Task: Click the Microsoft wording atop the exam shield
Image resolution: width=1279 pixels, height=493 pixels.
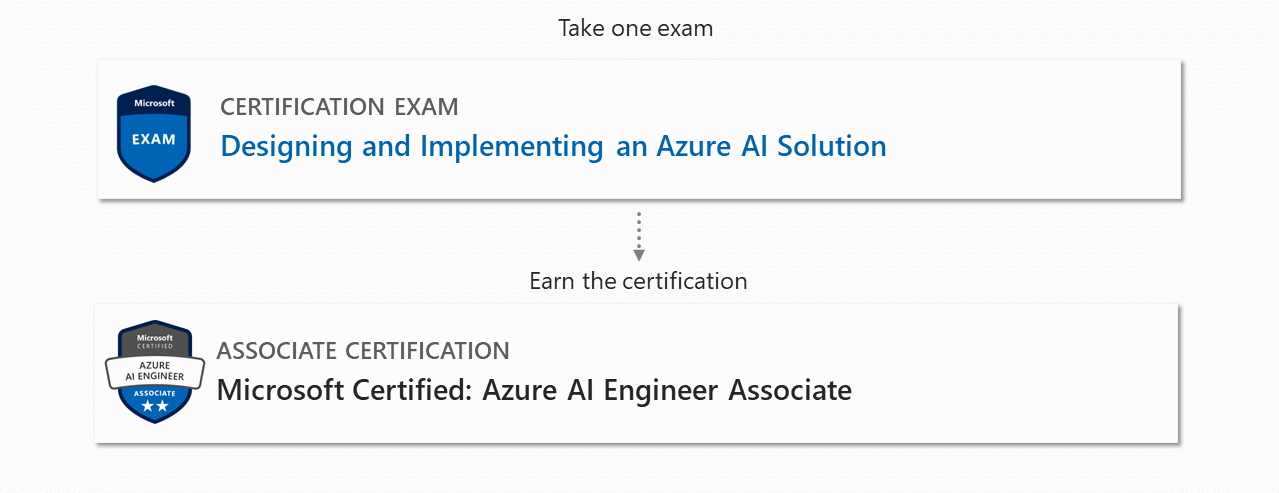Action: coord(154,103)
